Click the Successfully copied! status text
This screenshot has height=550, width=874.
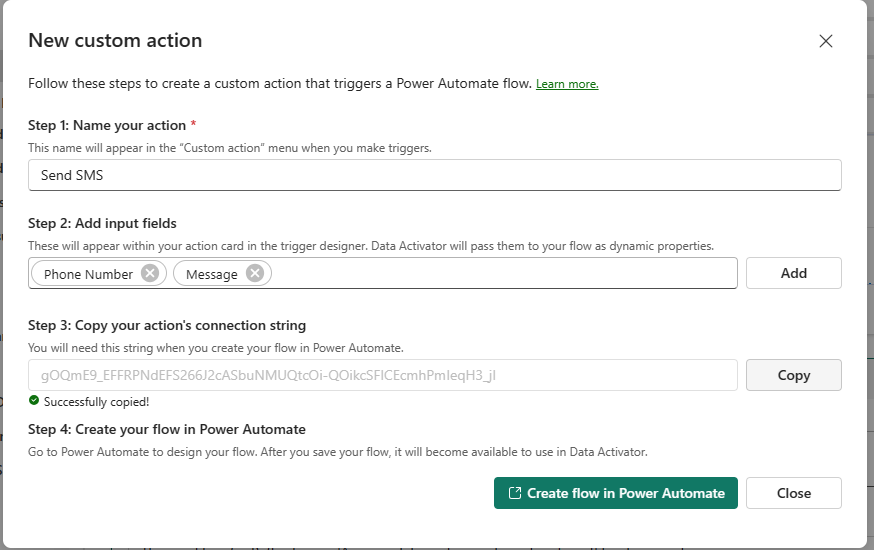(96, 402)
